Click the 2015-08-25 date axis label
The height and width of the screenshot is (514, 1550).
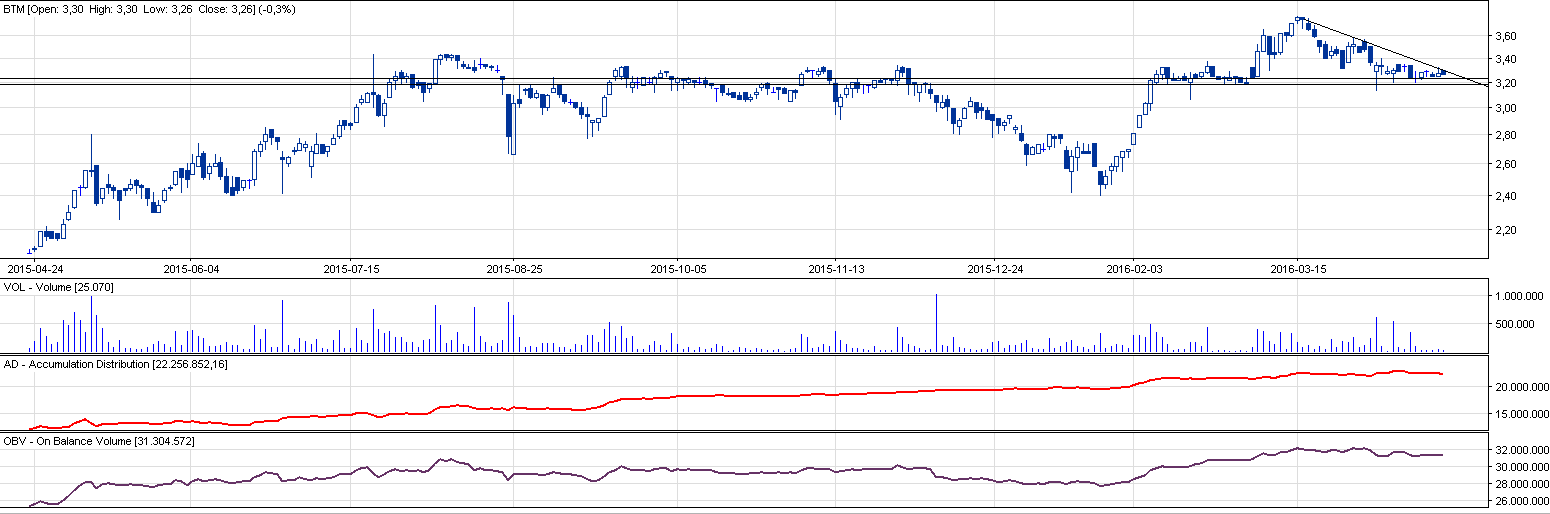pos(514,269)
